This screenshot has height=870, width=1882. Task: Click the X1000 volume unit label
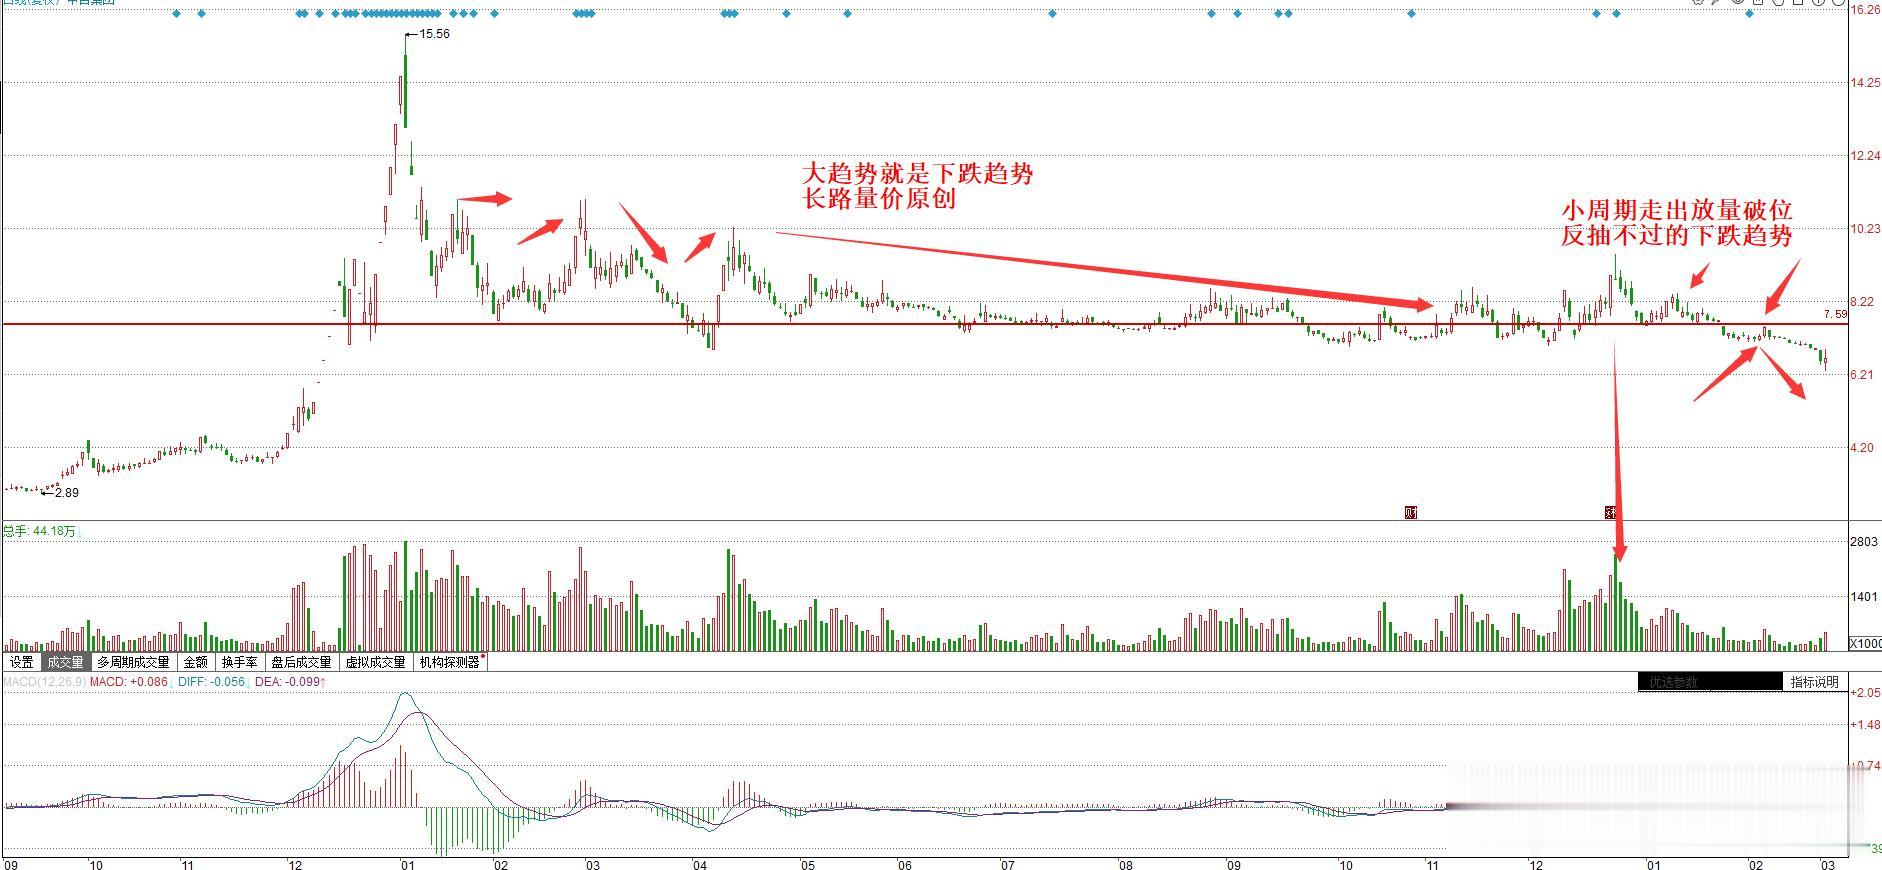pyautogui.click(x=1865, y=643)
